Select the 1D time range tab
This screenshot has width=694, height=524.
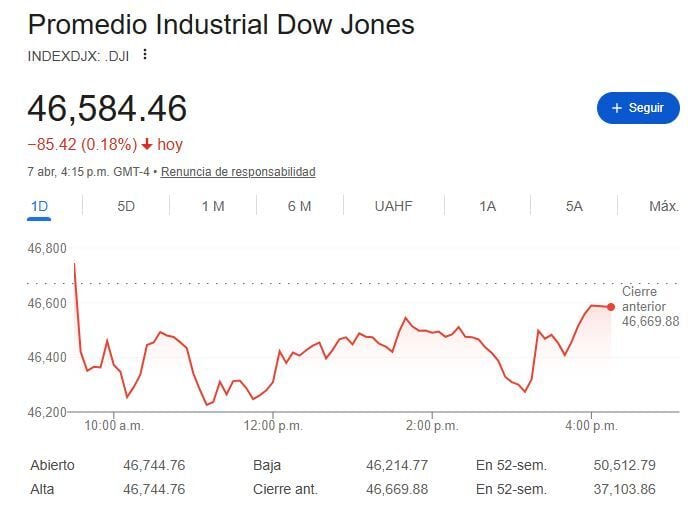[39, 206]
